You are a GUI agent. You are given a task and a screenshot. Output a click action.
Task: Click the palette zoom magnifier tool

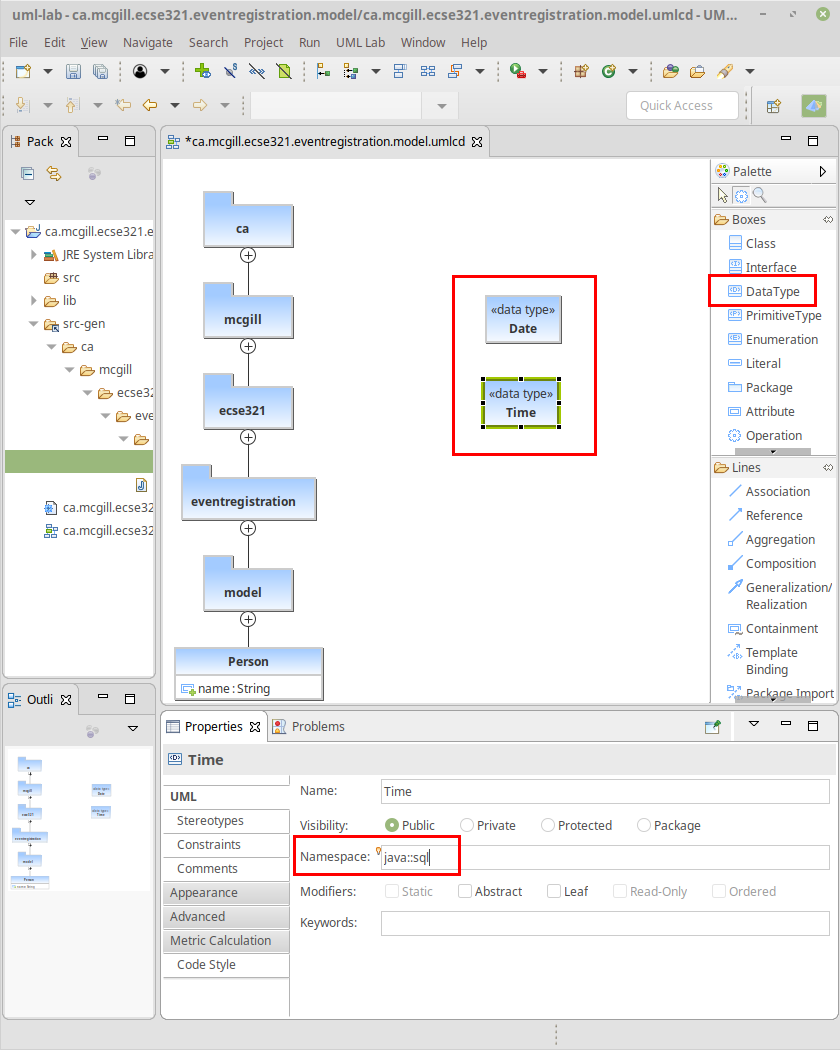(760, 195)
